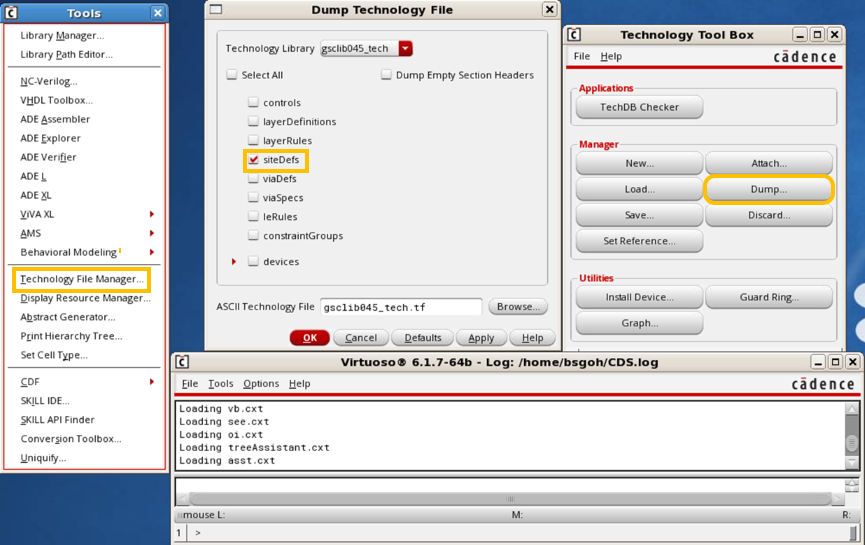
Task: Click Set Reference button
Action: coord(639,241)
